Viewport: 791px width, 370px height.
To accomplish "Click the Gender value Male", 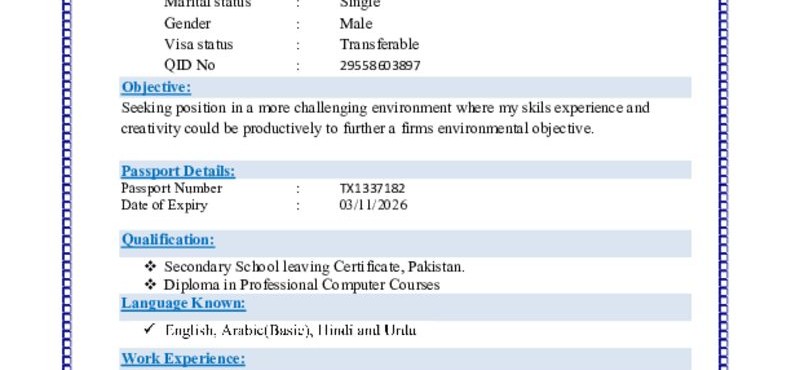I will pyautogui.click(x=356, y=24).
